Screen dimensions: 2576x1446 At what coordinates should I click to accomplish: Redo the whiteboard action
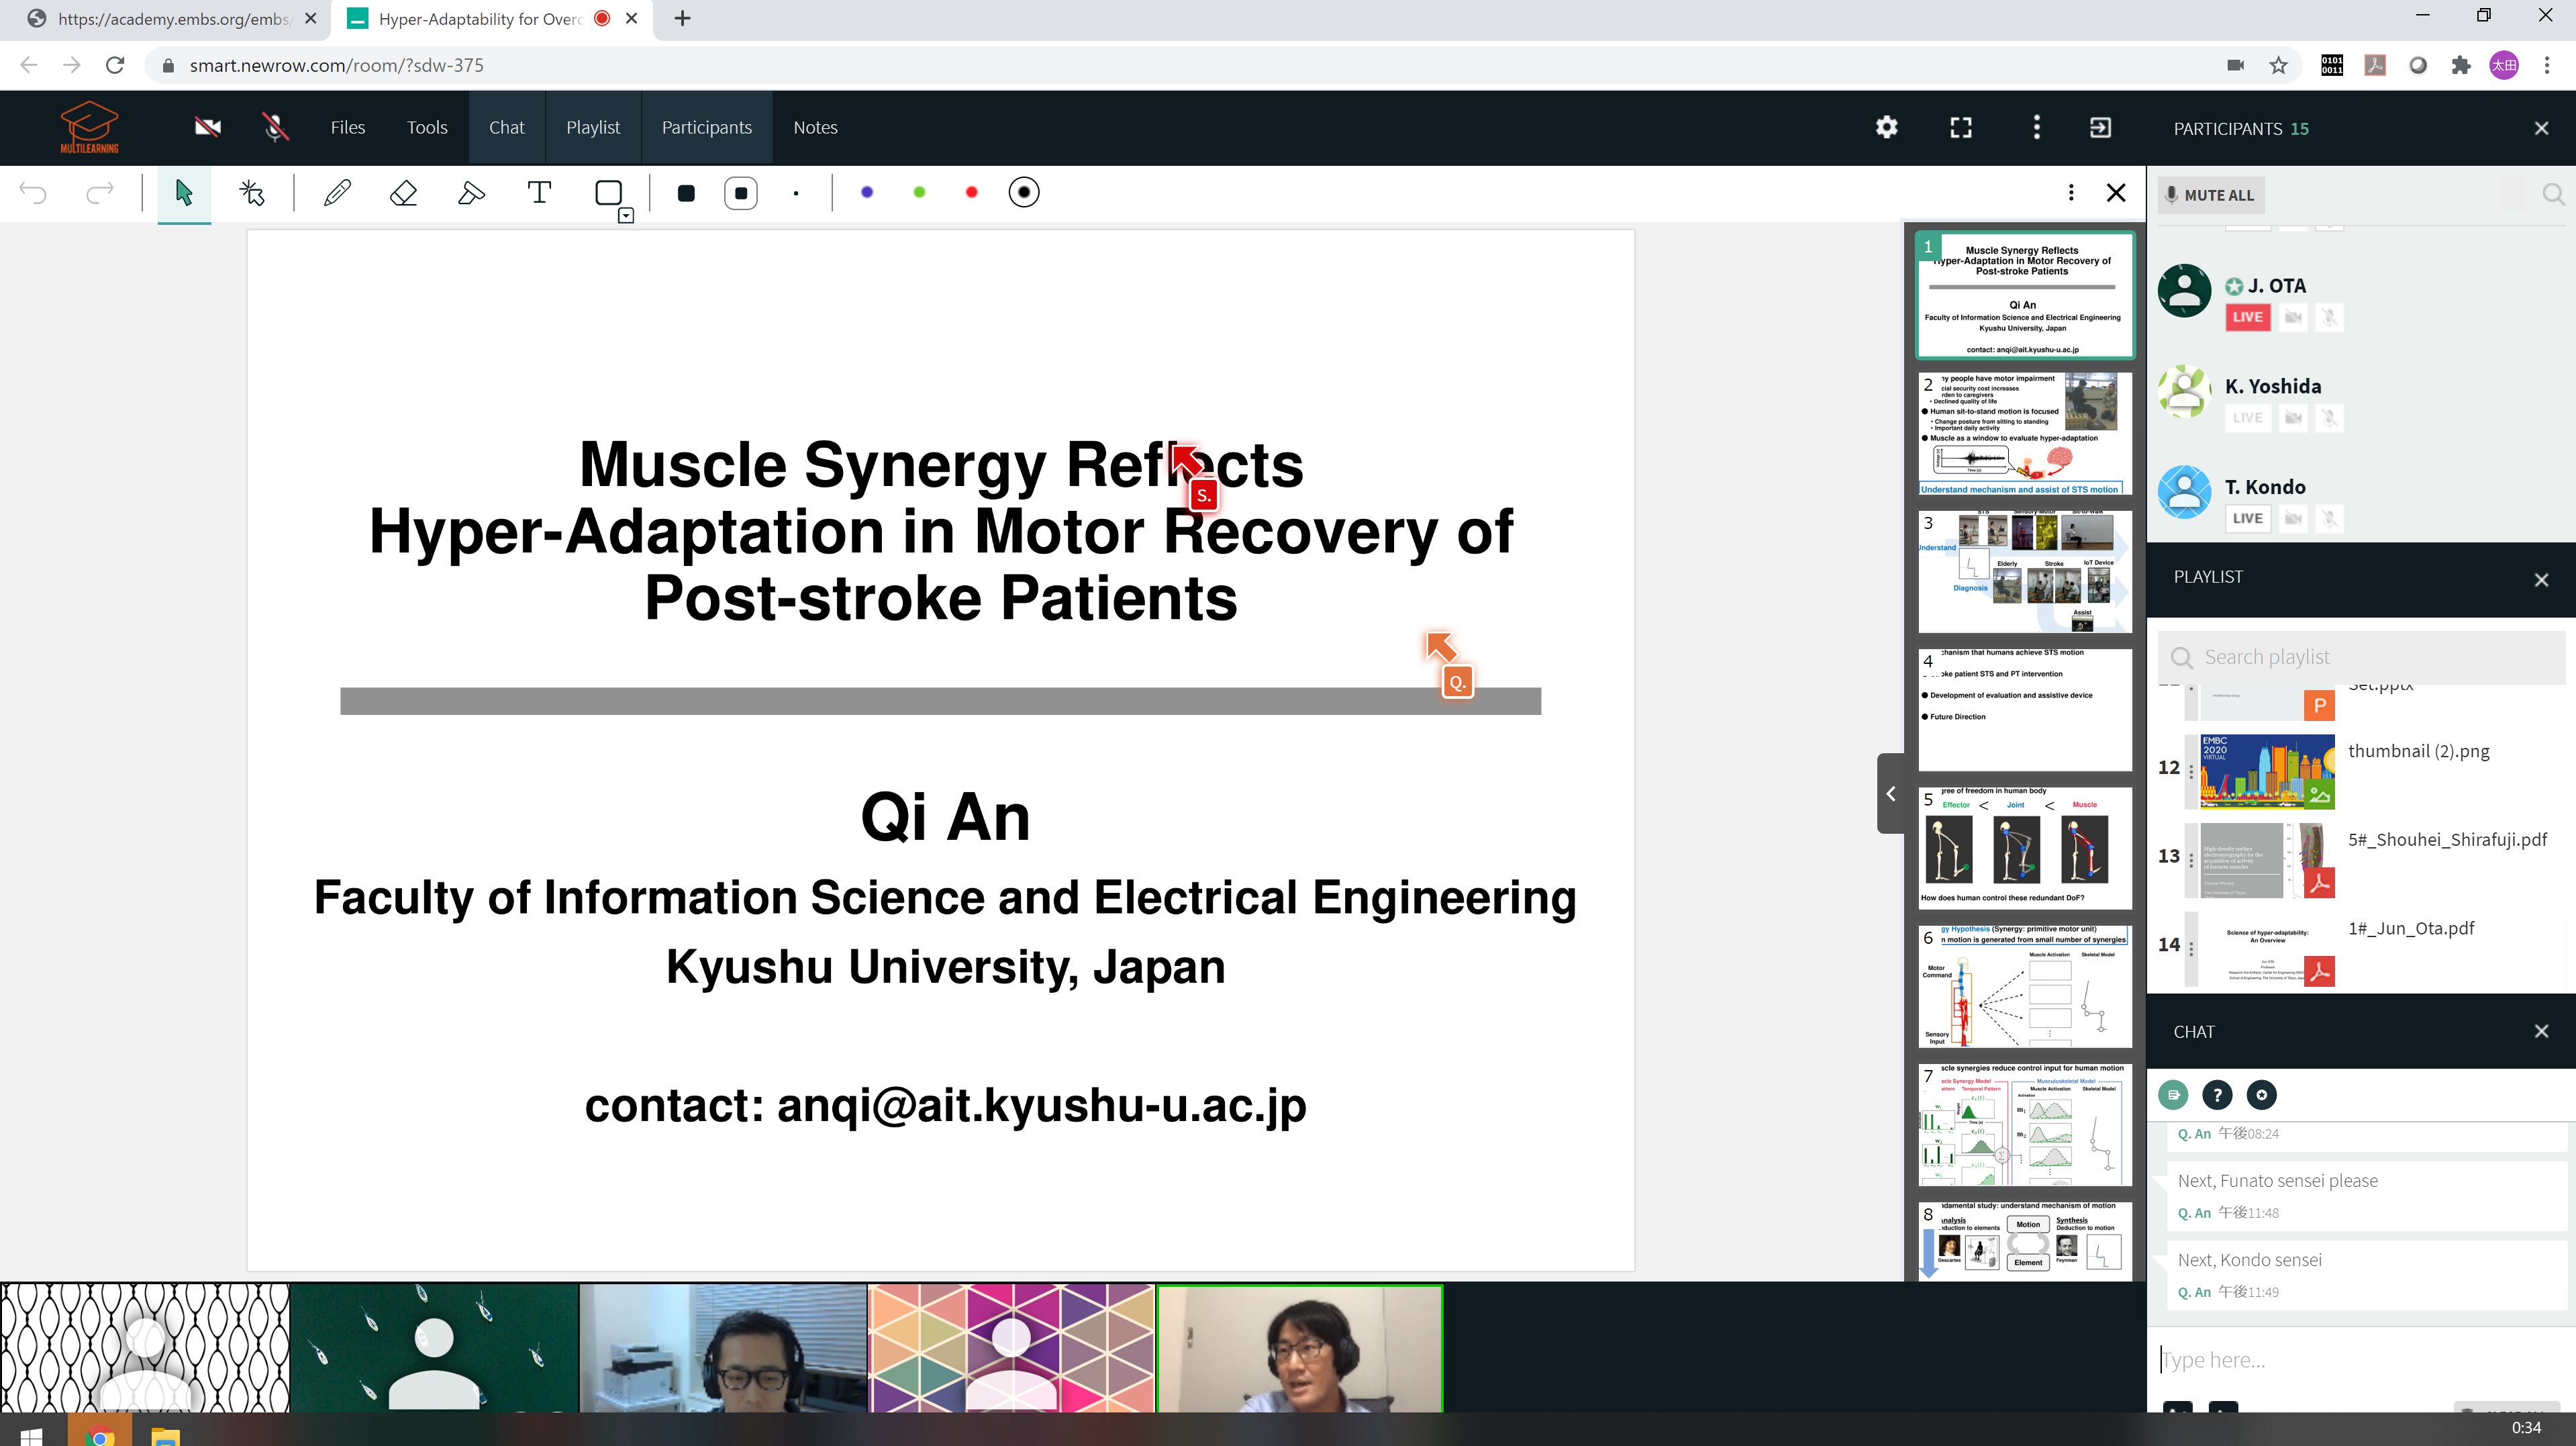tap(100, 192)
